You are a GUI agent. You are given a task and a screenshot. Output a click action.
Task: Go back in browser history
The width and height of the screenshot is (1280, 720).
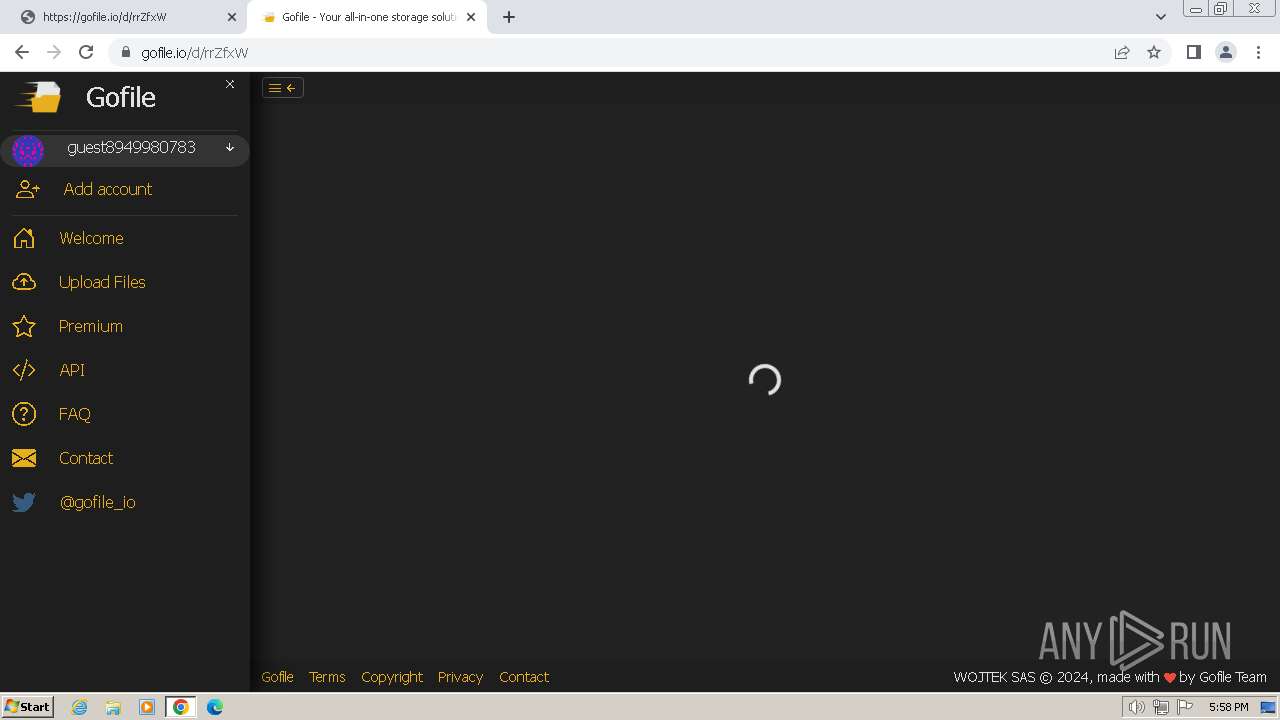pyautogui.click(x=22, y=52)
